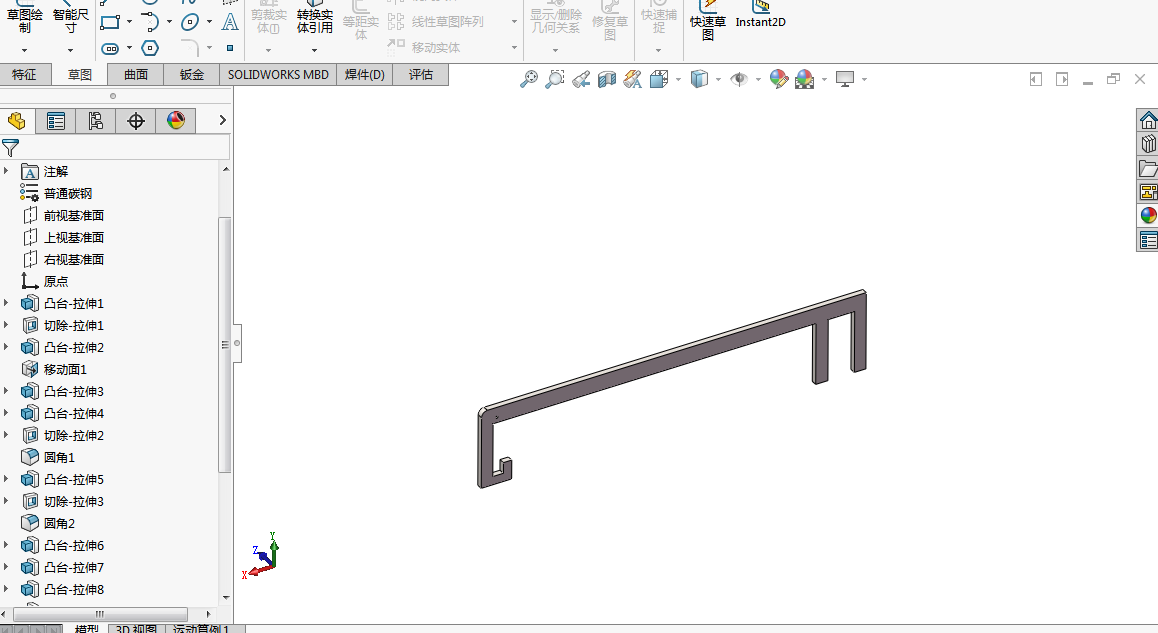The width and height of the screenshot is (1158, 633).
Task: Open DimXpertManager crosshair tab
Action: click(x=136, y=120)
